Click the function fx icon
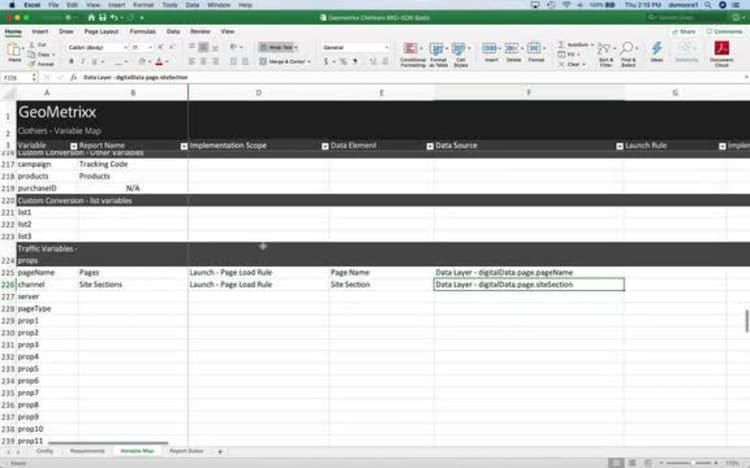The width and height of the screenshot is (750, 468). (73, 77)
